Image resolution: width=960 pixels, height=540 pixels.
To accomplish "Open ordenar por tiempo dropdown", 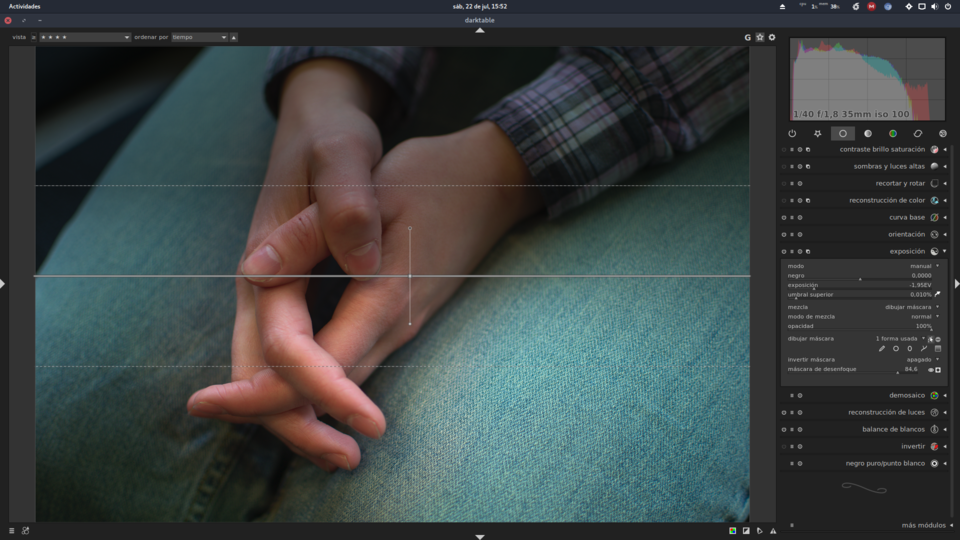I will [200, 37].
